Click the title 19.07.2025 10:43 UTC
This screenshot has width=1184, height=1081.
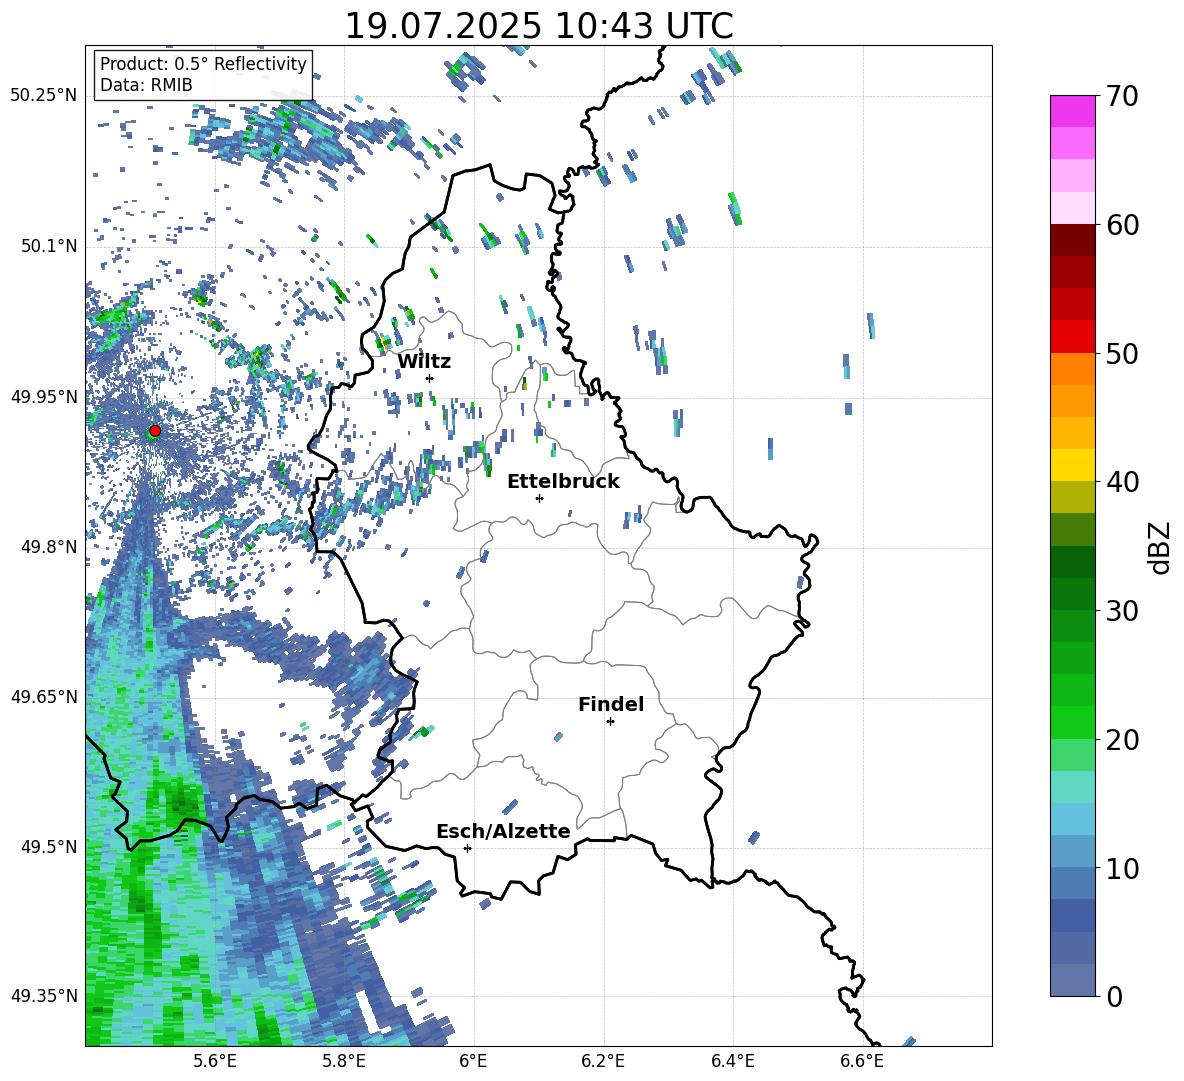pyautogui.click(x=539, y=26)
